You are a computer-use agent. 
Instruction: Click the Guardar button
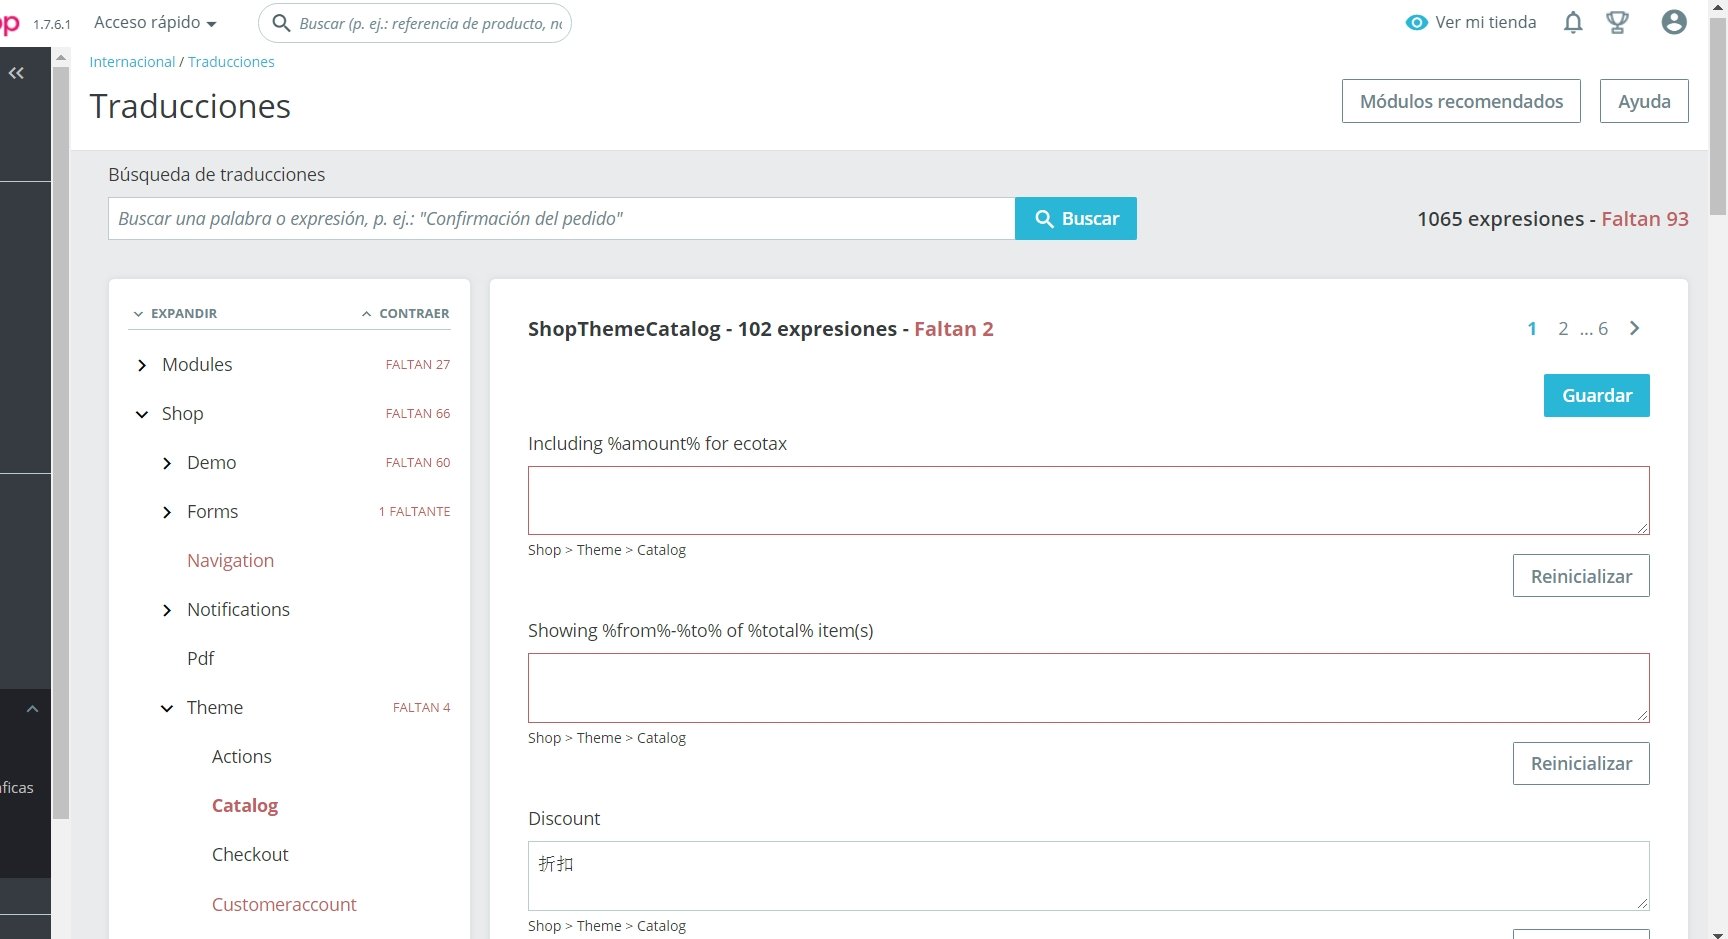tap(1596, 395)
